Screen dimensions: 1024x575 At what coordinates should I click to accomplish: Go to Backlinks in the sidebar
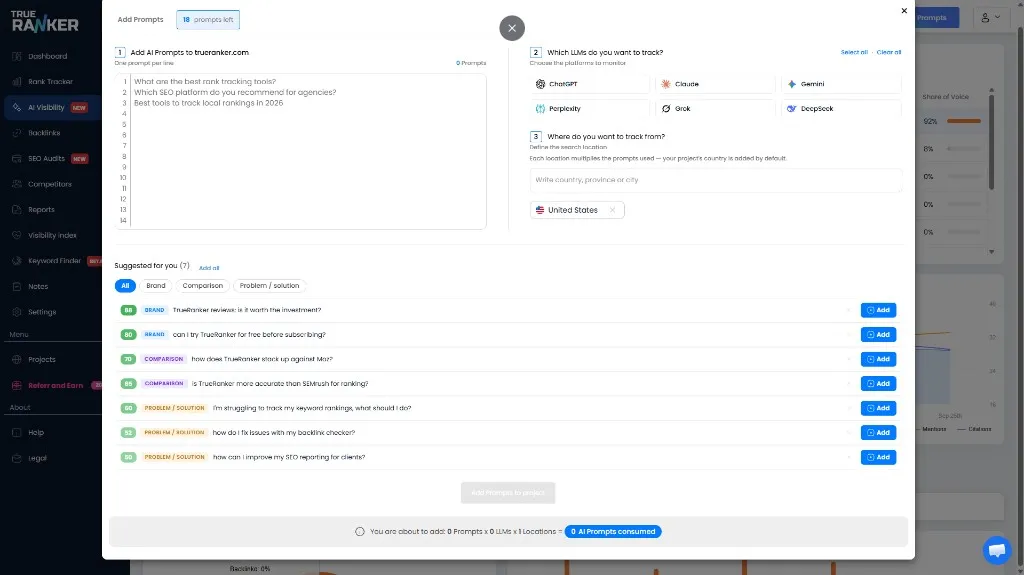(x=44, y=133)
